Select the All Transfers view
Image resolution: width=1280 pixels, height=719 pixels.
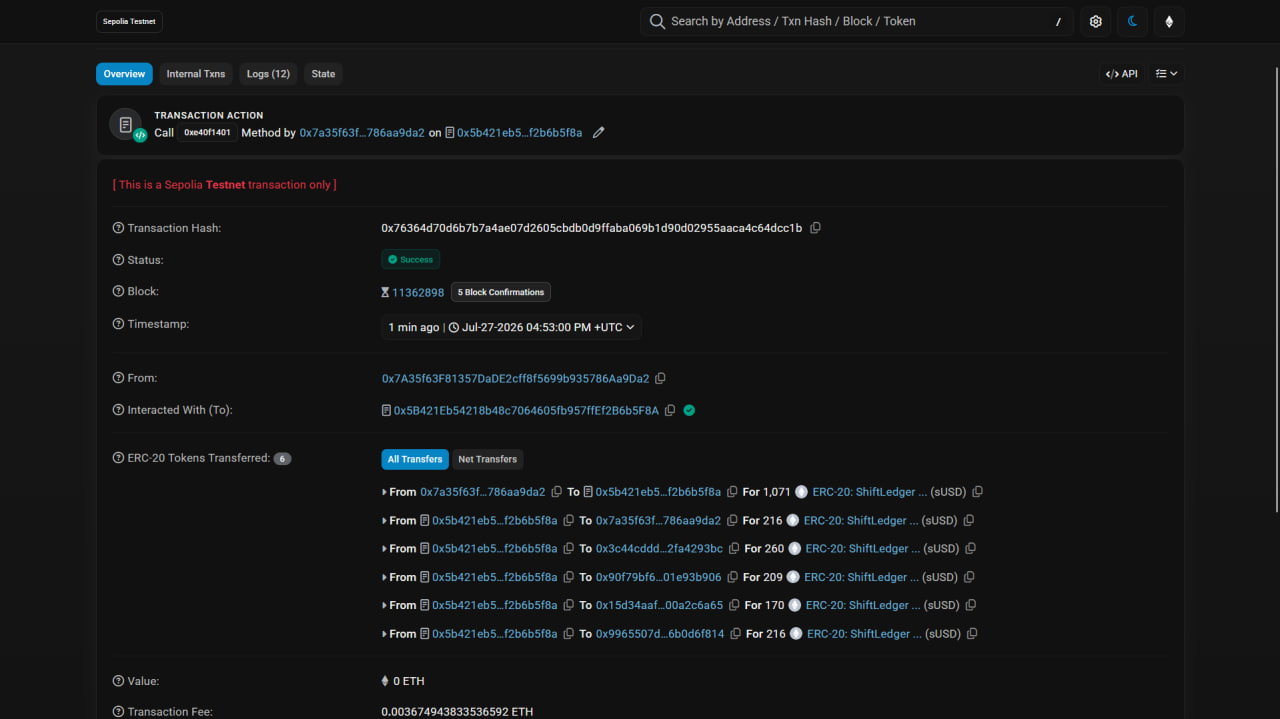click(x=415, y=459)
